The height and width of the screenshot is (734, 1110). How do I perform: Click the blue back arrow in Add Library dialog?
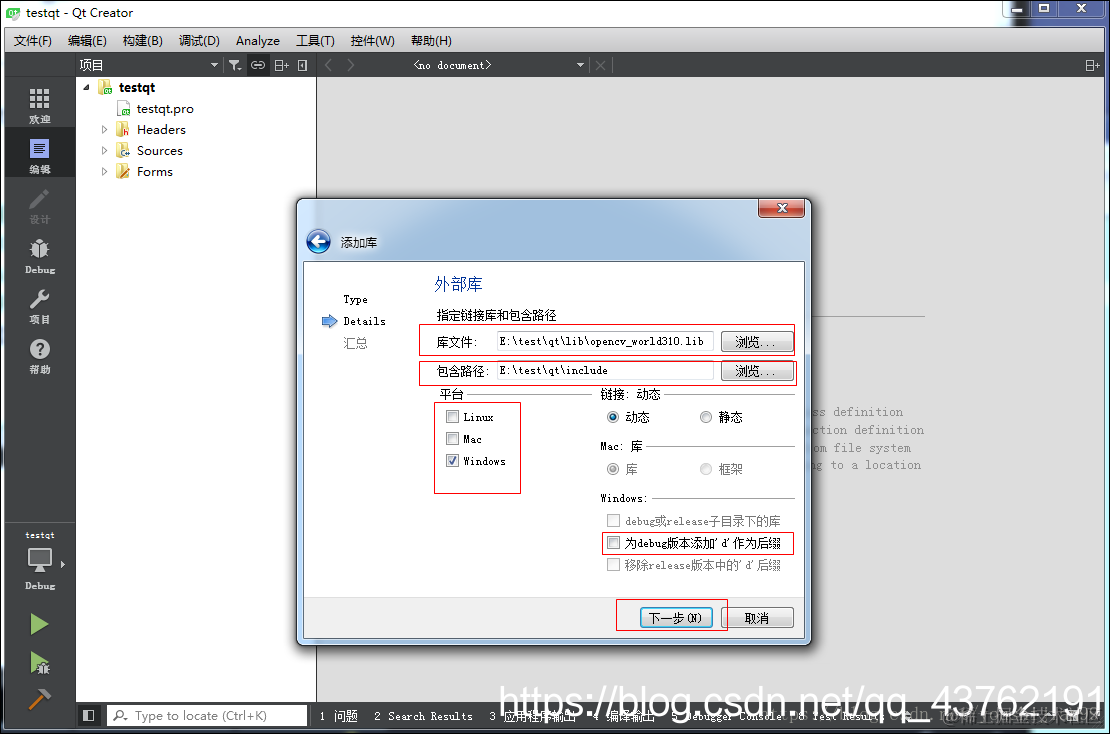[319, 241]
